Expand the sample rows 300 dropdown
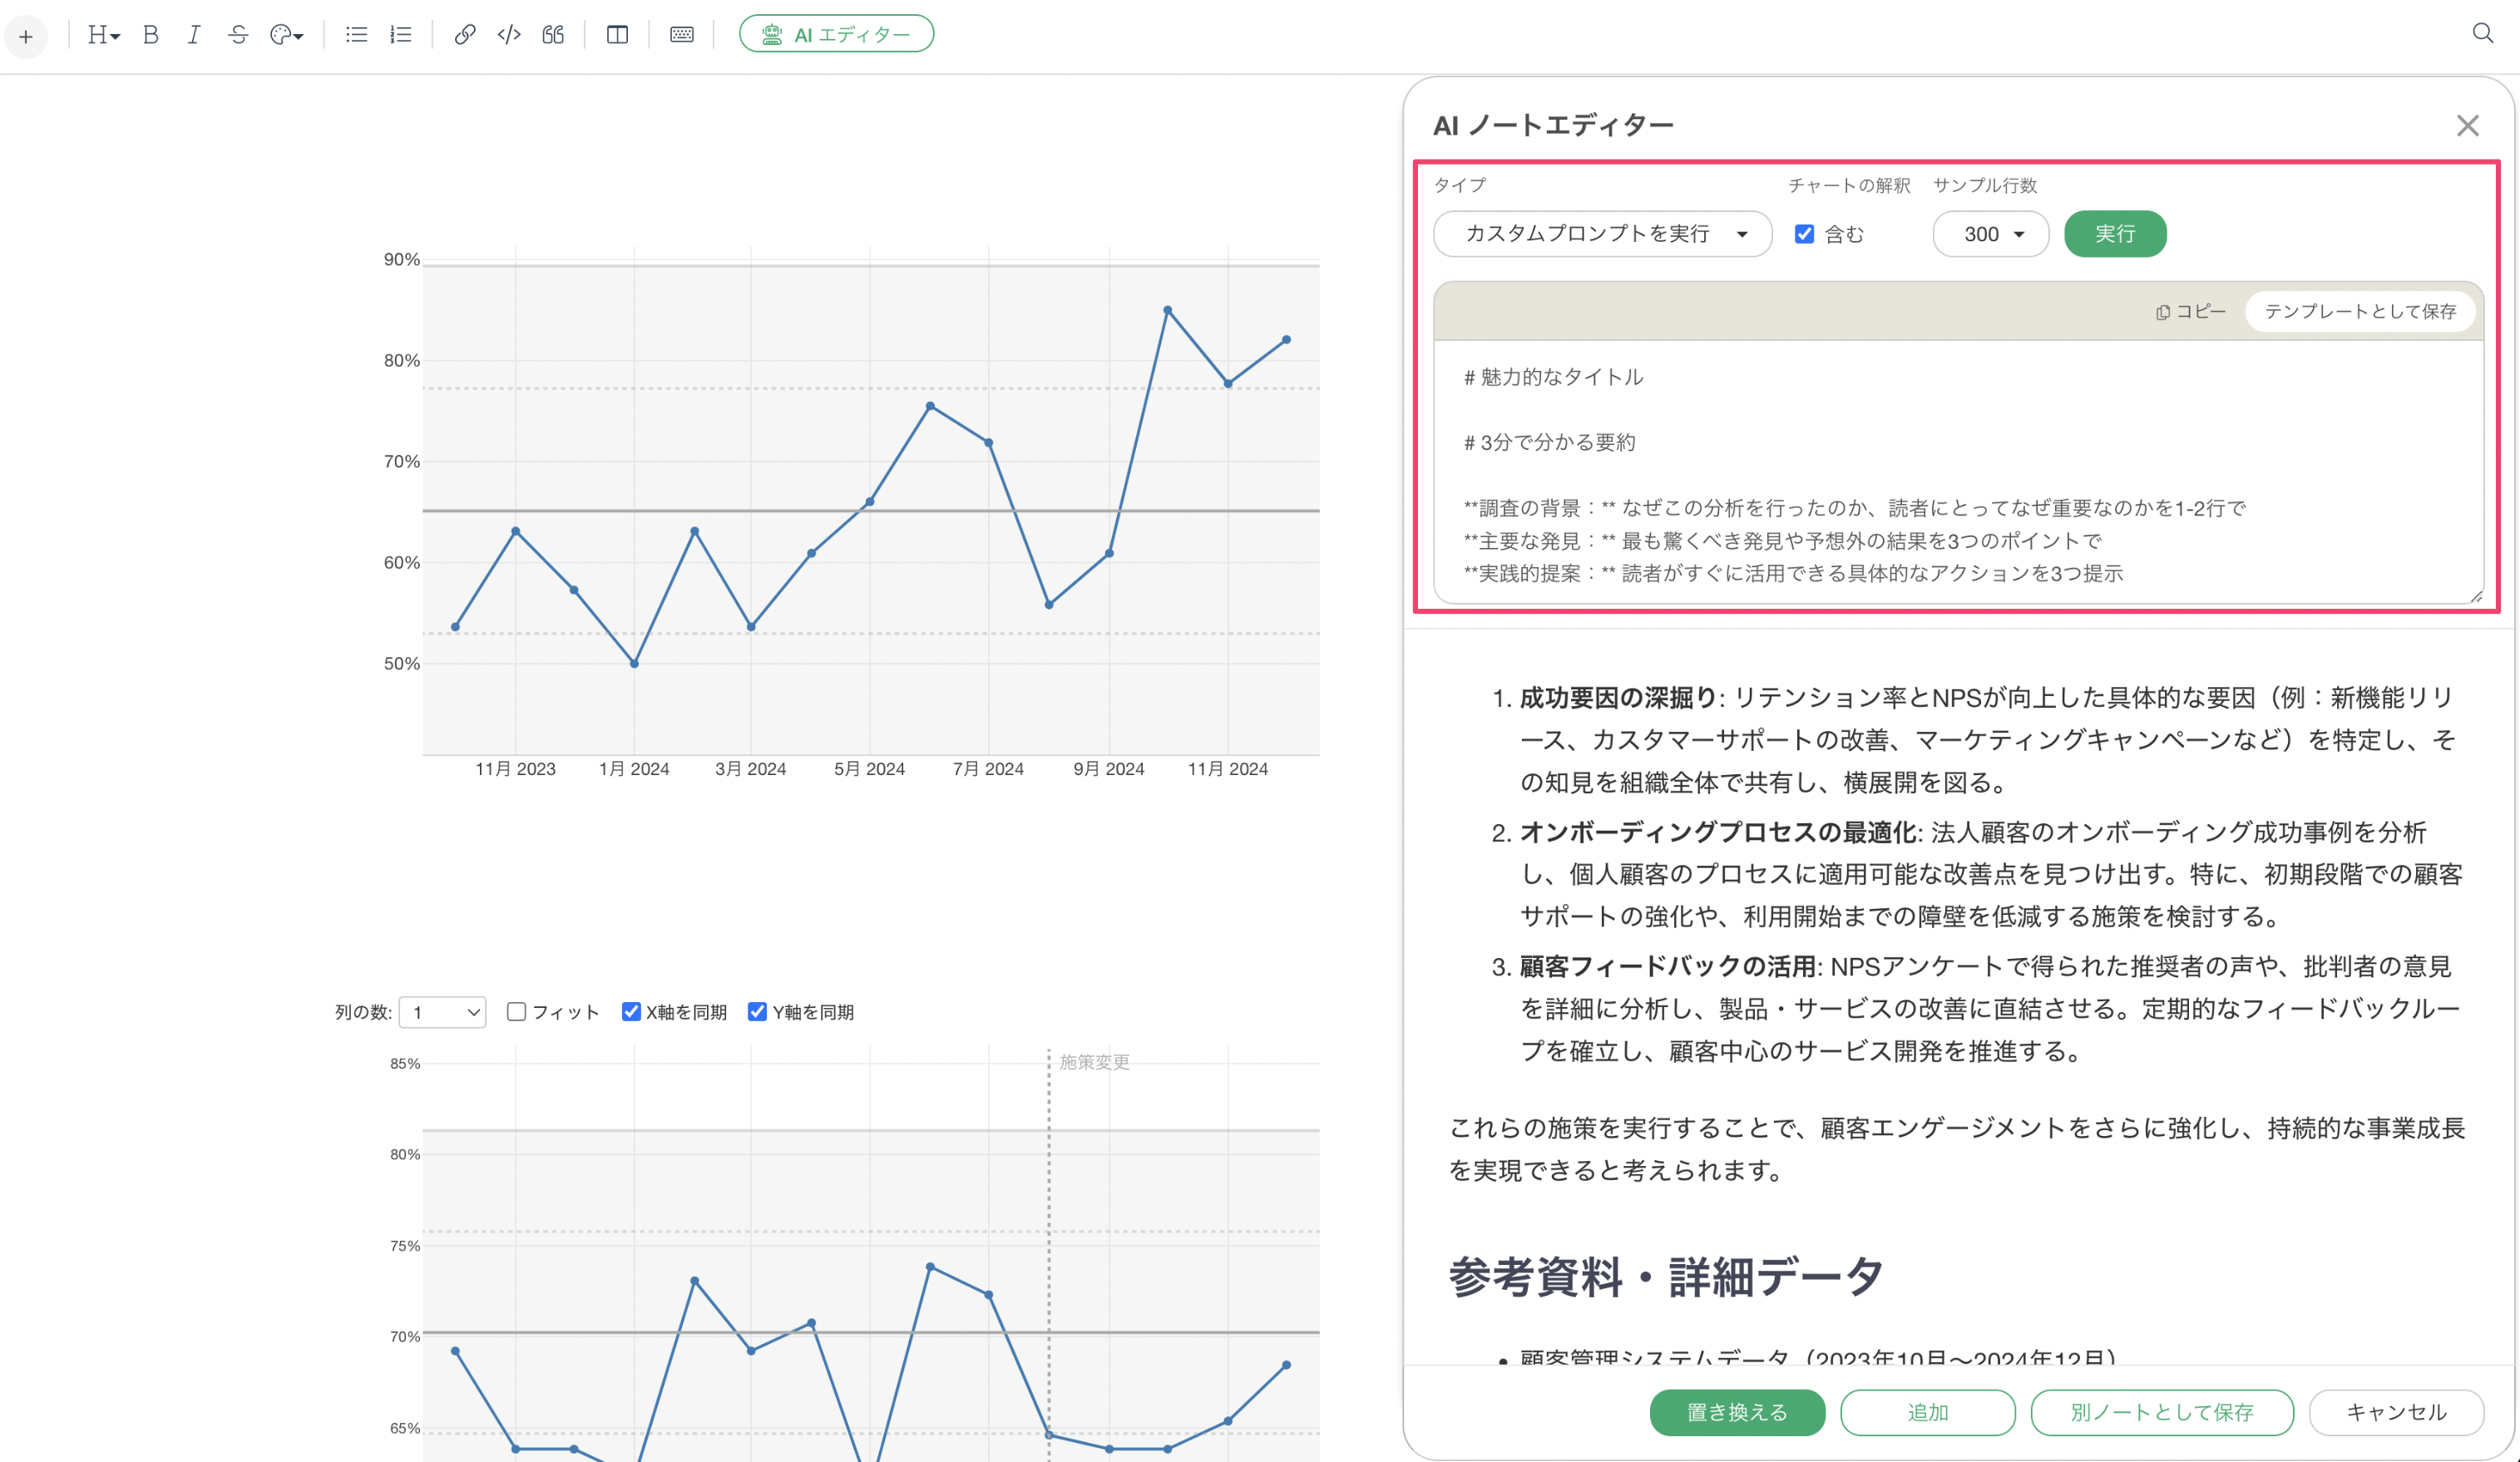The height and width of the screenshot is (1462, 2520). [x=1990, y=234]
